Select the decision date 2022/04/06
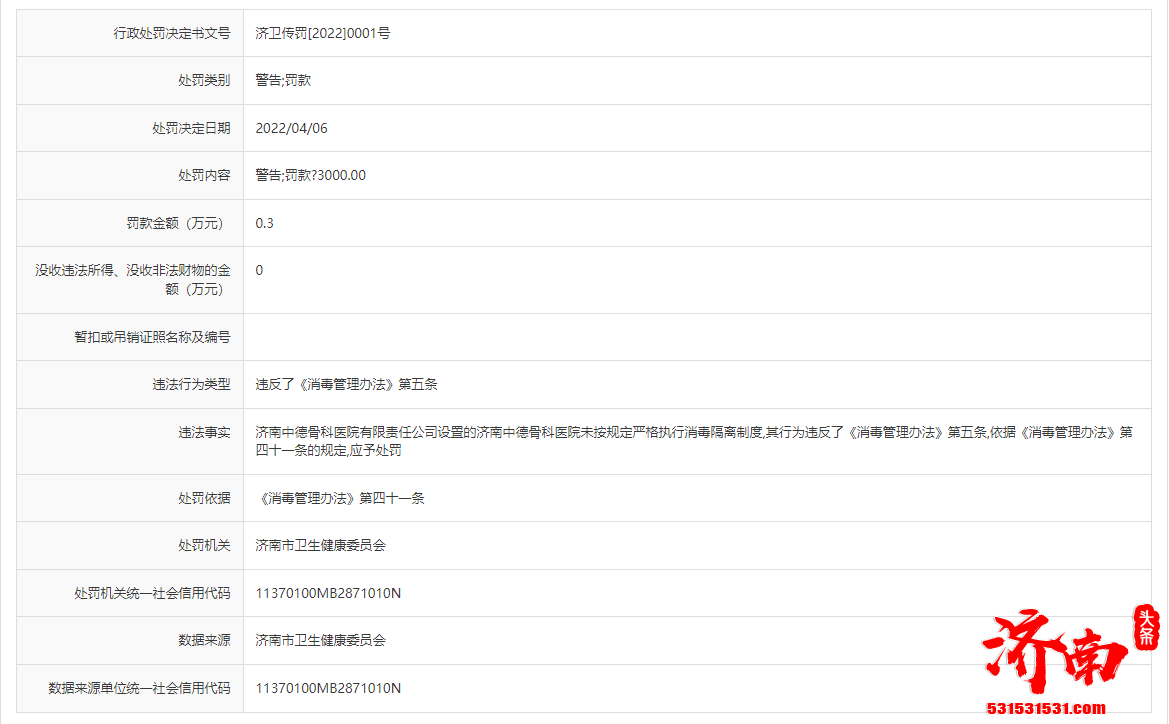The width and height of the screenshot is (1169, 724). (x=290, y=127)
